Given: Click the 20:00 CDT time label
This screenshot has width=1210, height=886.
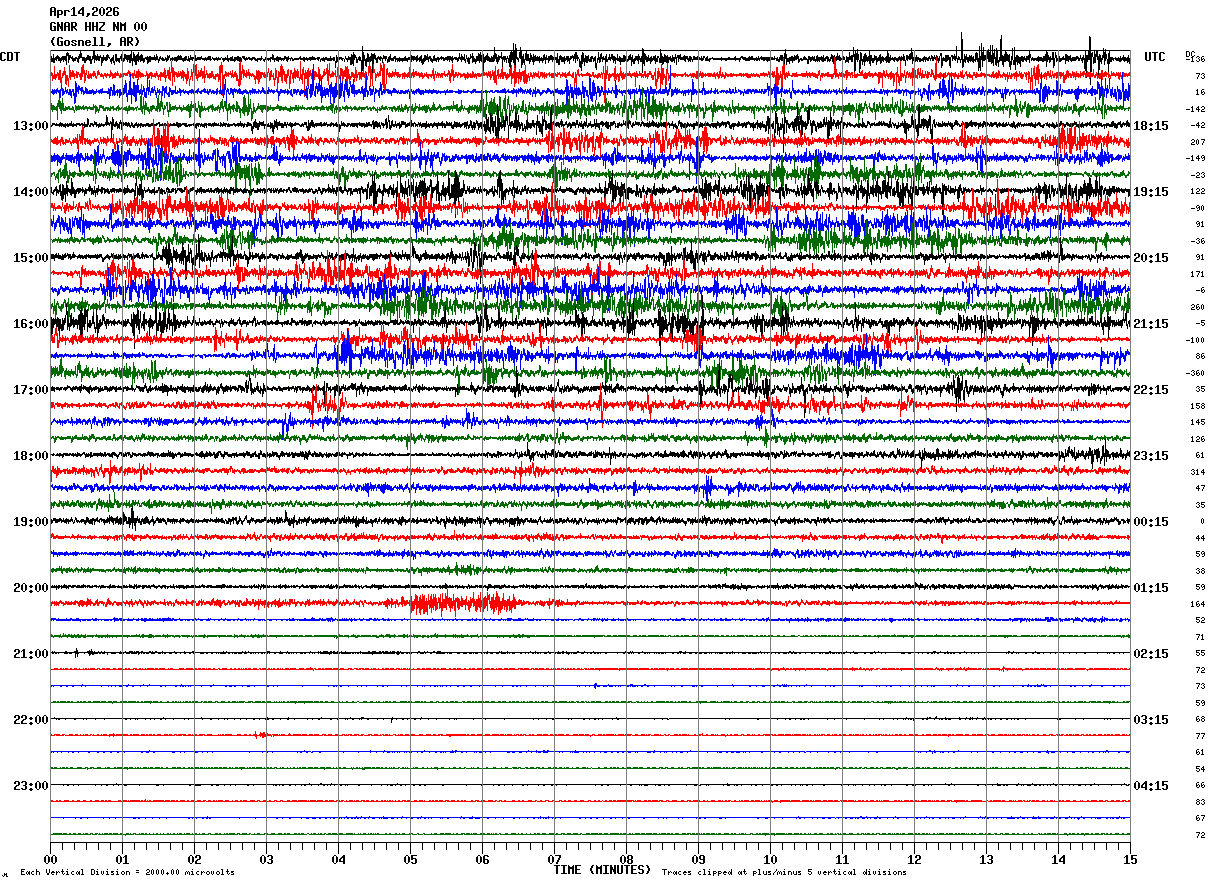Looking at the screenshot, I should 30,588.
